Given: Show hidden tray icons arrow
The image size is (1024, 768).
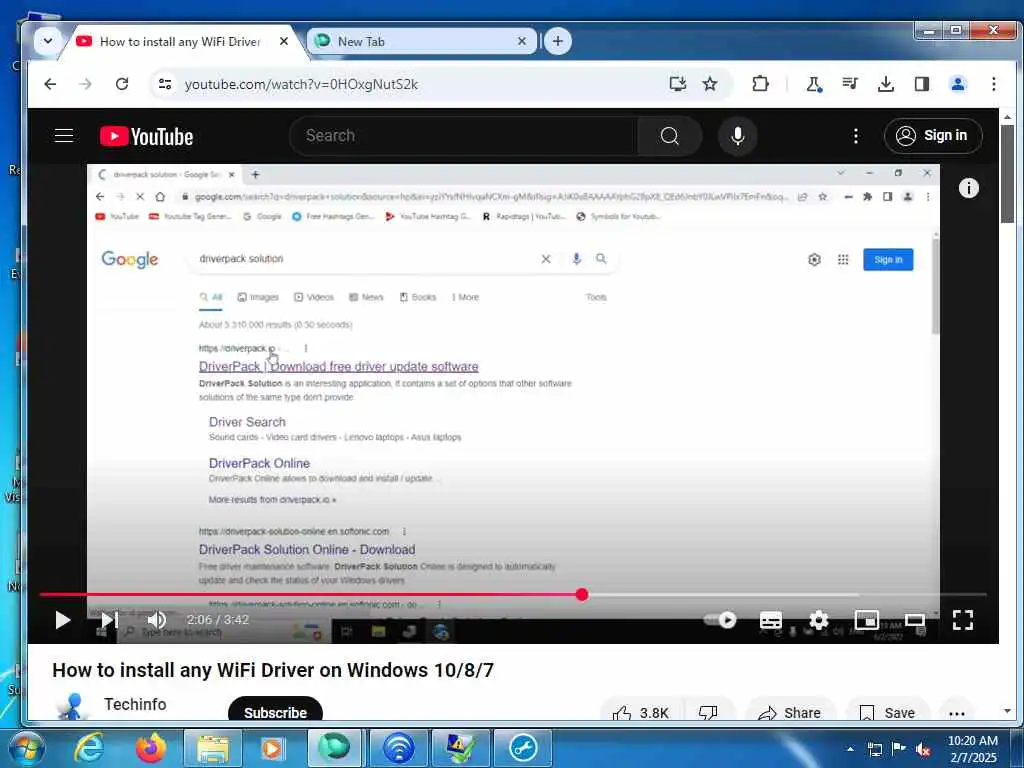Looking at the screenshot, I should pyautogui.click(x=850, y=749).
